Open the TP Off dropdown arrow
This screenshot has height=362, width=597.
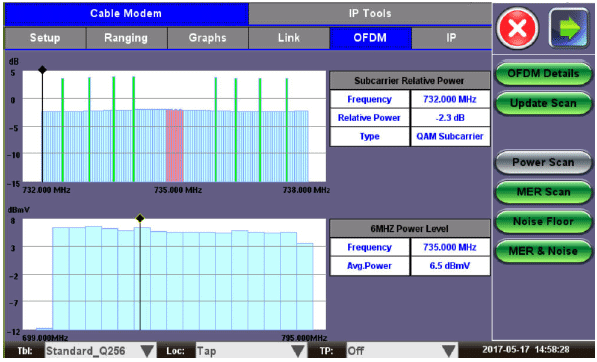pos(449,351)
